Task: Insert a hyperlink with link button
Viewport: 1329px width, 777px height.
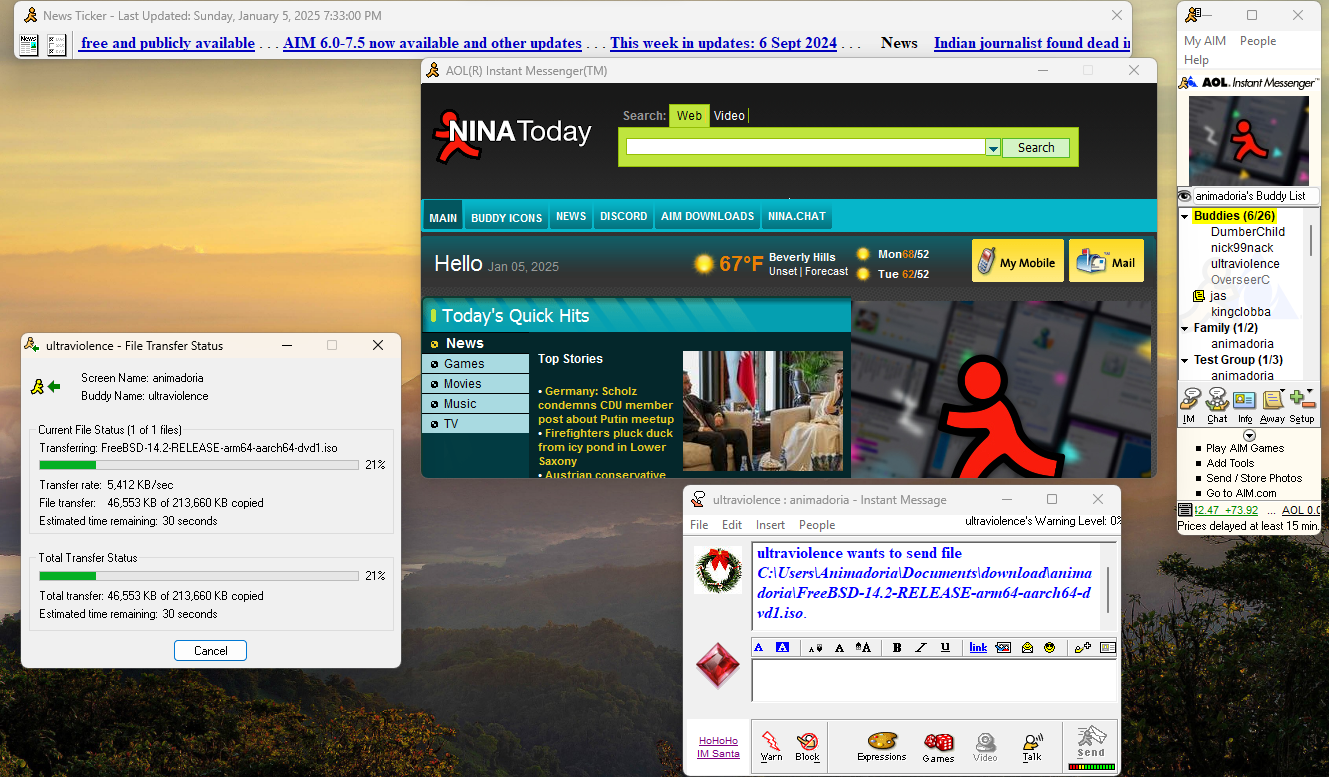Action: click(978, 648)
